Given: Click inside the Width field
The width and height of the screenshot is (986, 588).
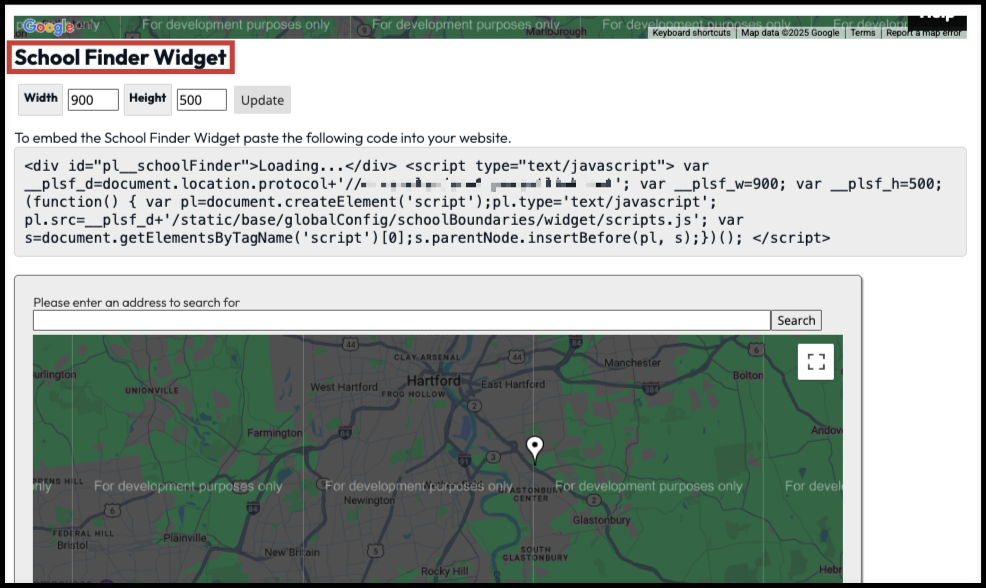Looking at the screenshot, I should pyautogui.click(x=94, y=100).
